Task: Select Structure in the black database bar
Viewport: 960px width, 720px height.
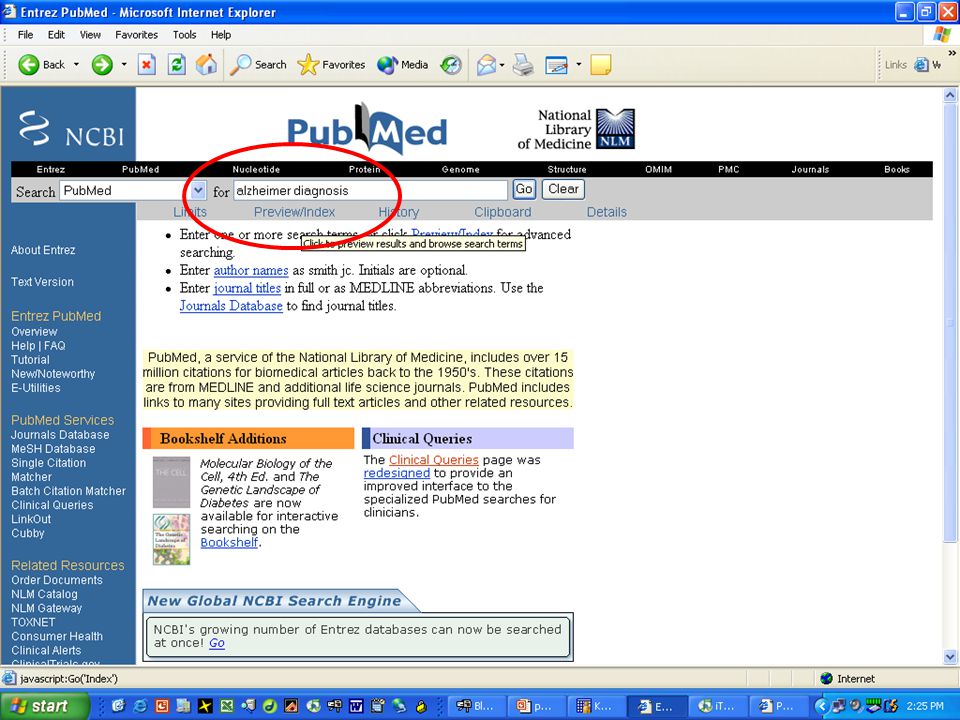Action: (567, 170)
